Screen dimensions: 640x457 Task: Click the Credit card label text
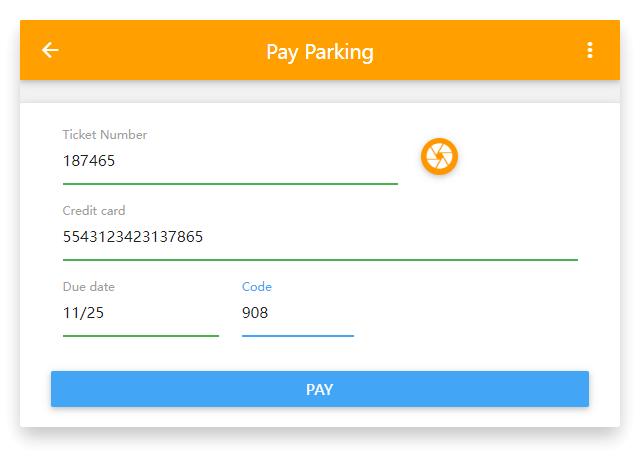click(x=94, y=211)
